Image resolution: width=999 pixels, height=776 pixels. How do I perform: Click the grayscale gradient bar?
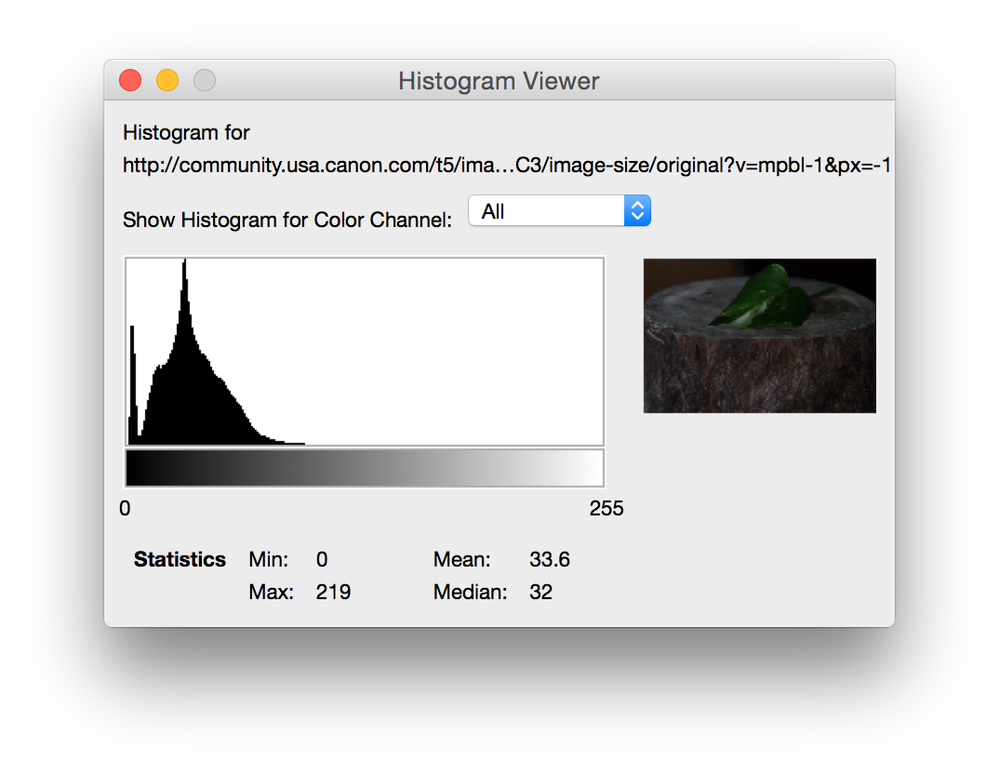[364, 468]
